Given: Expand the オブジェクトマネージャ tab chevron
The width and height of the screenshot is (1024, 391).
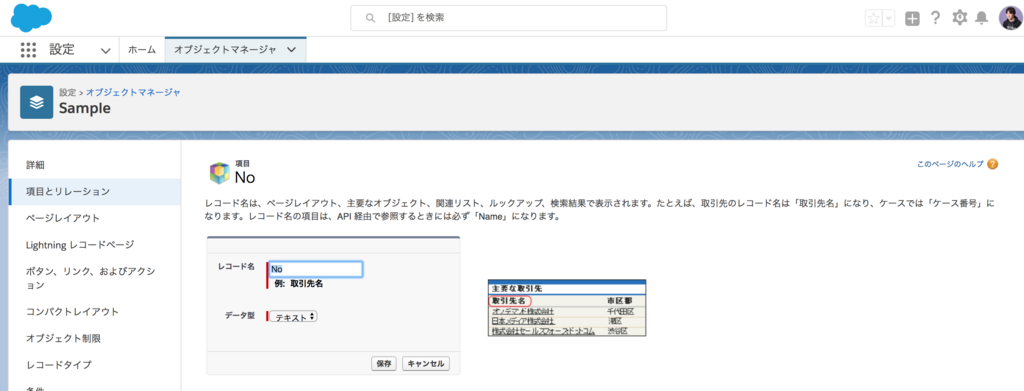Looking at the screenshot, I should point(291,50).
